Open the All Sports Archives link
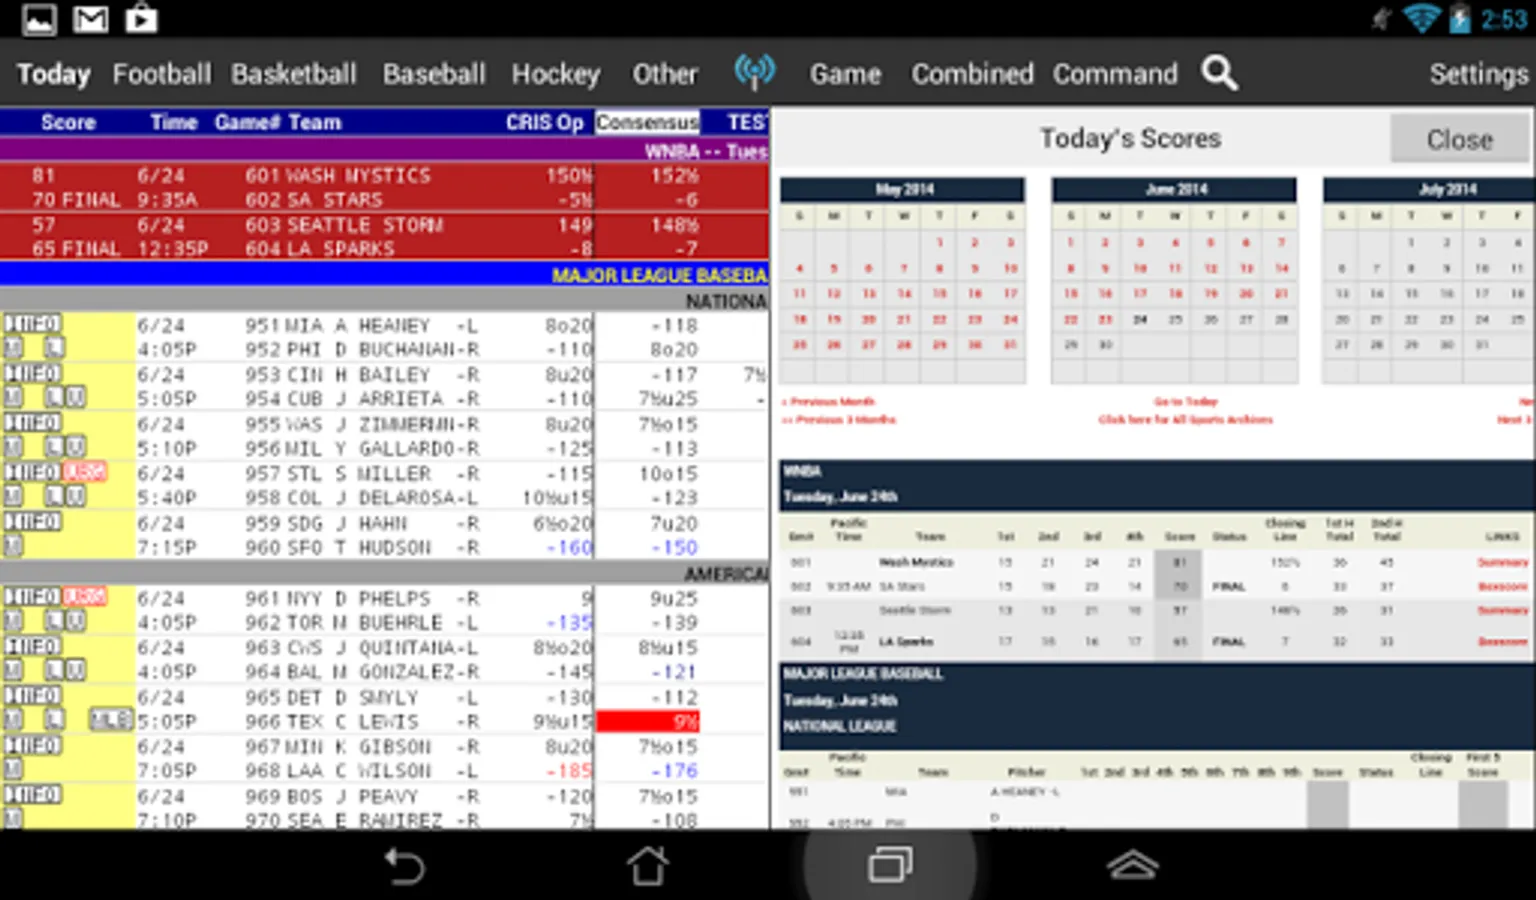The height and width of the screenshot is (900, 1536). (1186, 420)
